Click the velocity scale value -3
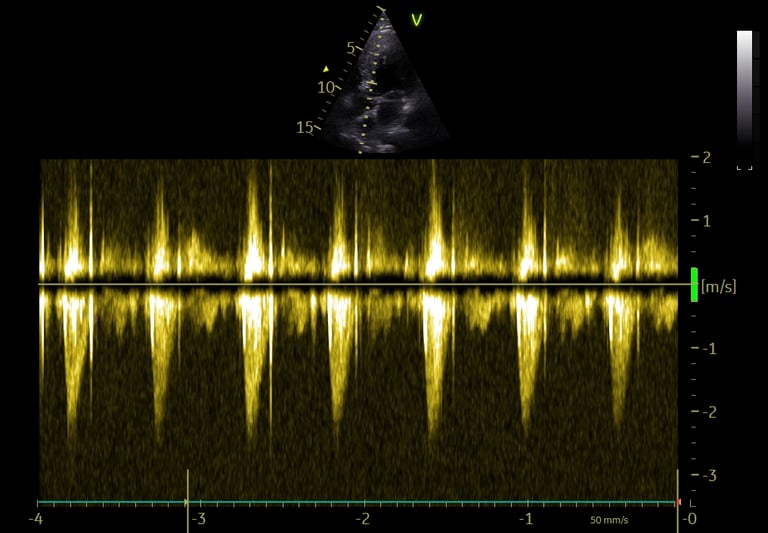 [x=708, y=475]
